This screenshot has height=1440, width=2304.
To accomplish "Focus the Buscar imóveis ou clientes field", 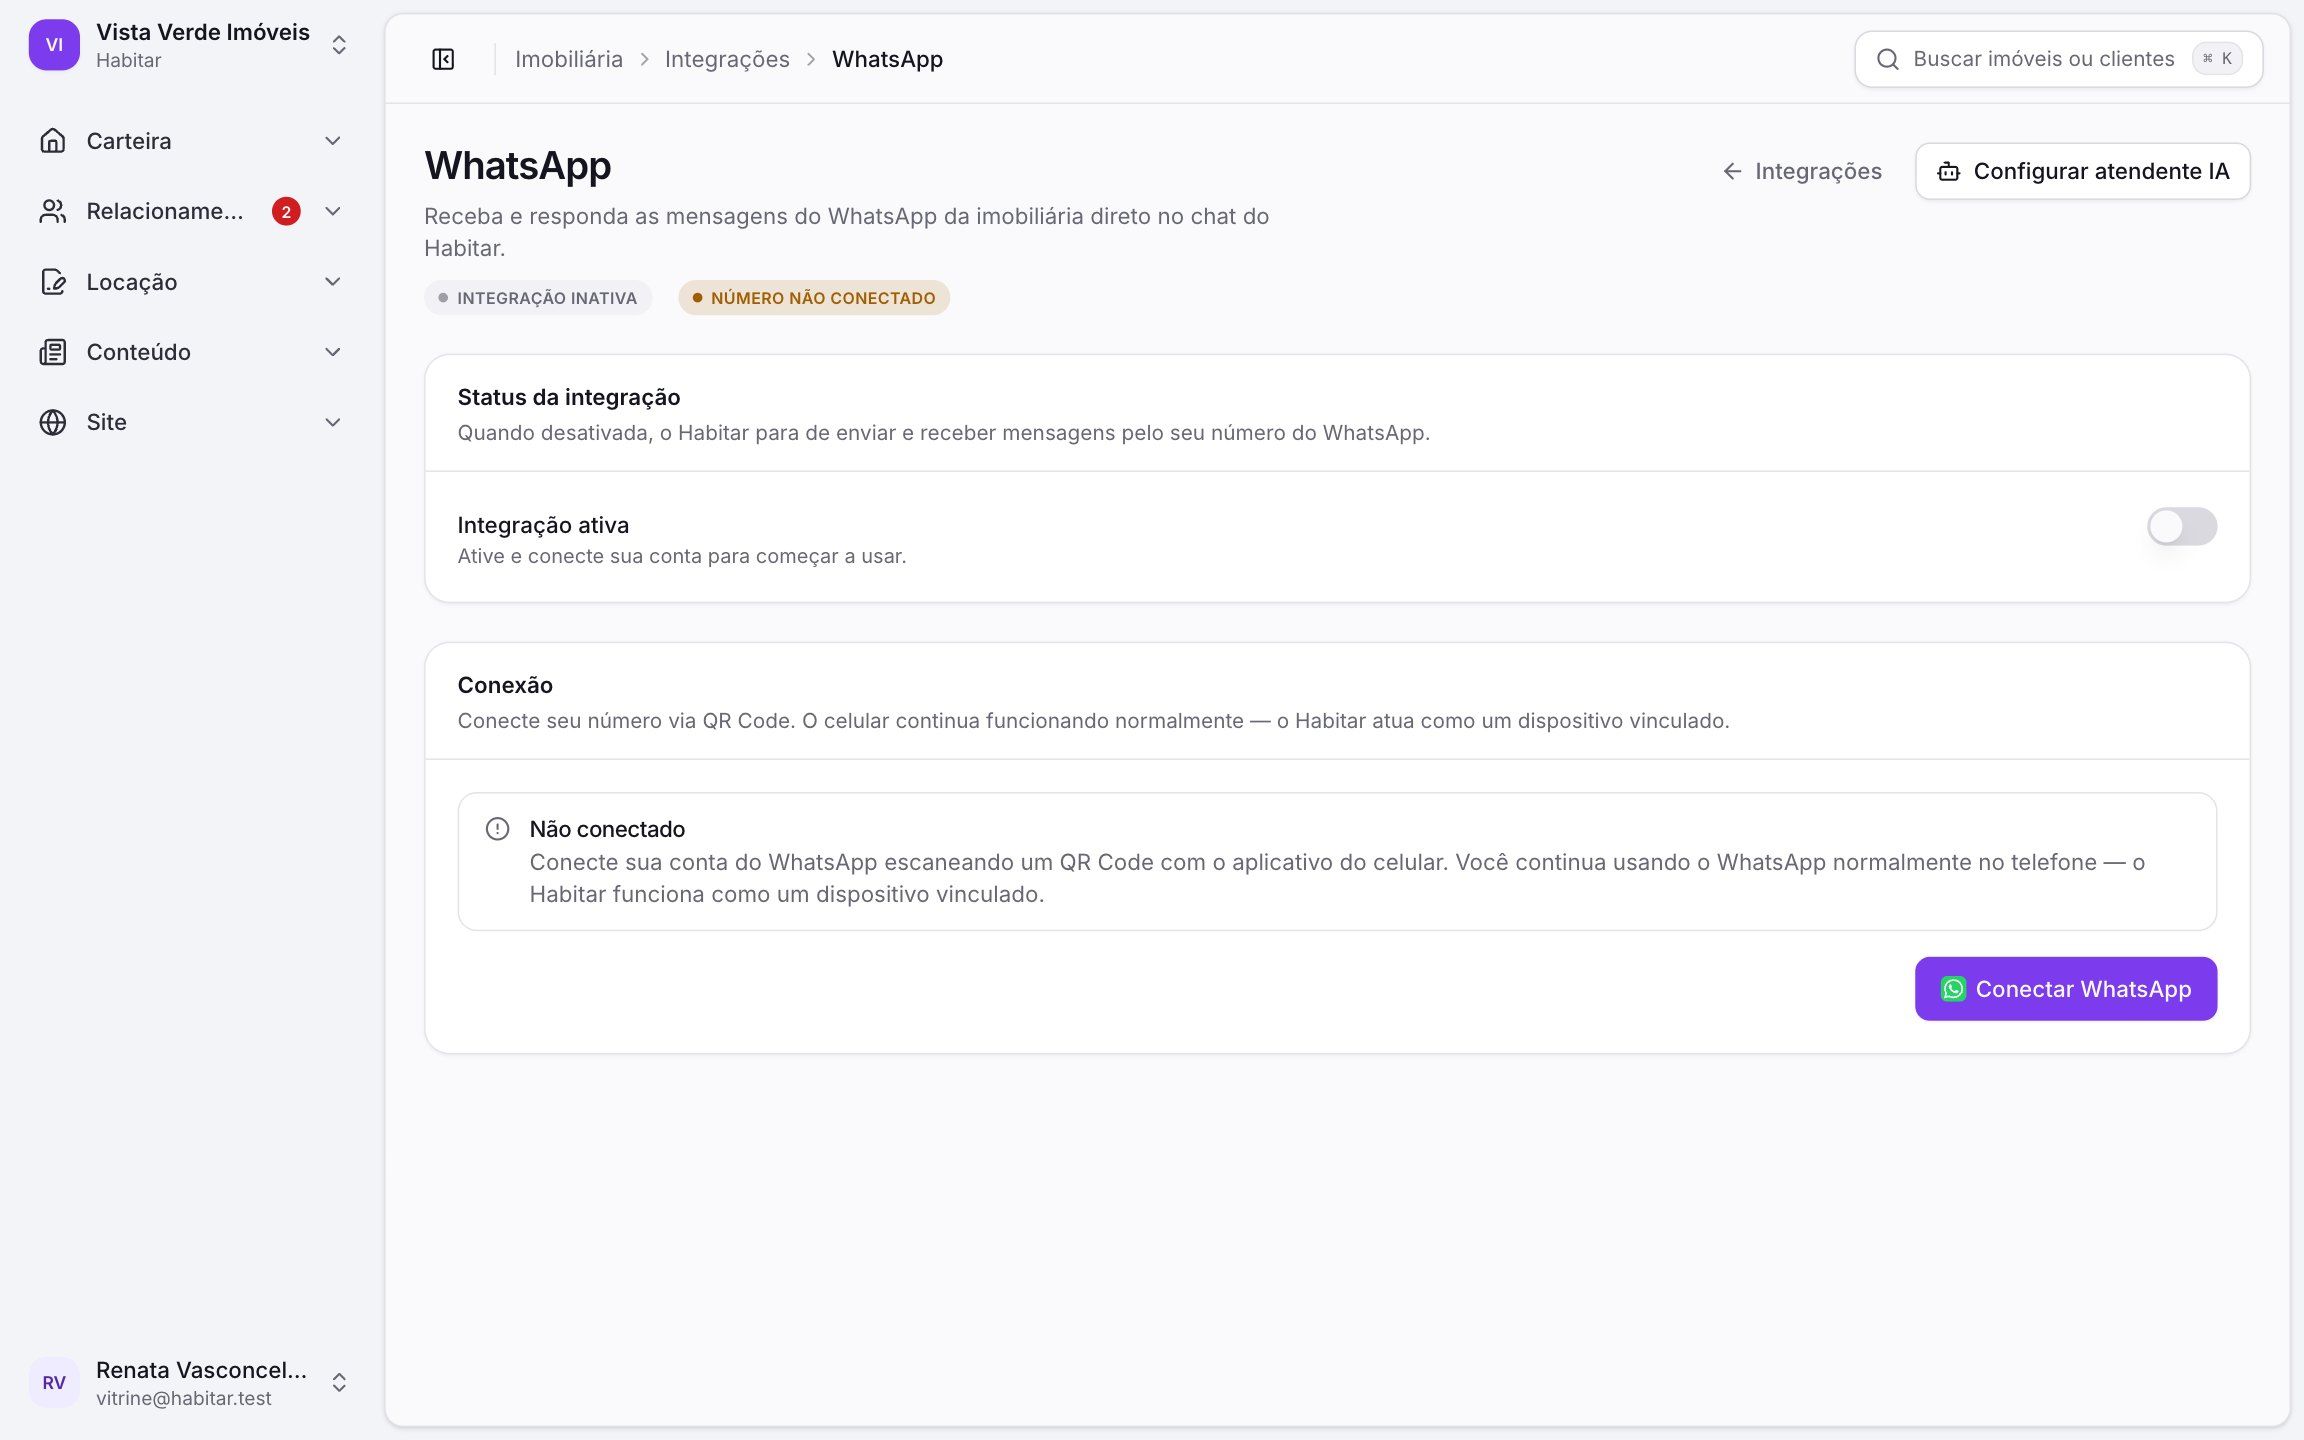I will pyautogui.click(x=2058, y=59).
